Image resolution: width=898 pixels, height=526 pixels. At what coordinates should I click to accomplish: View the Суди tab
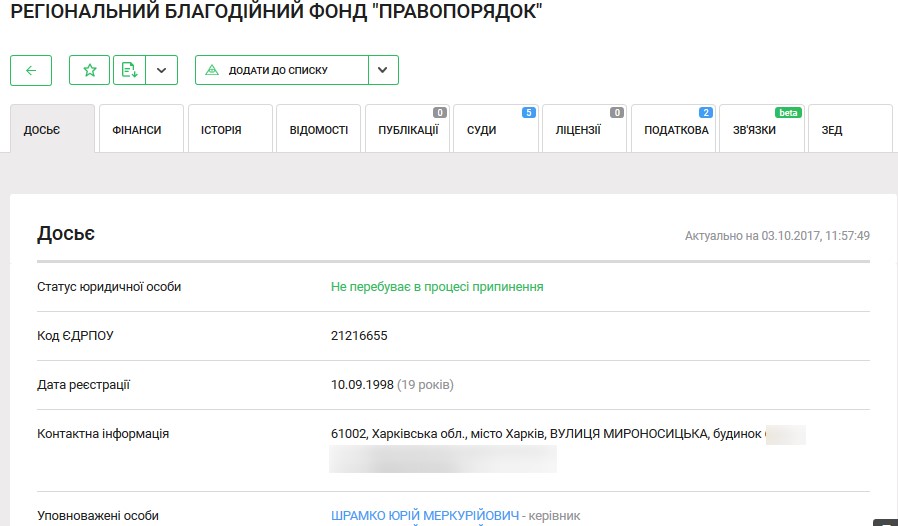(x=481, y=130)
